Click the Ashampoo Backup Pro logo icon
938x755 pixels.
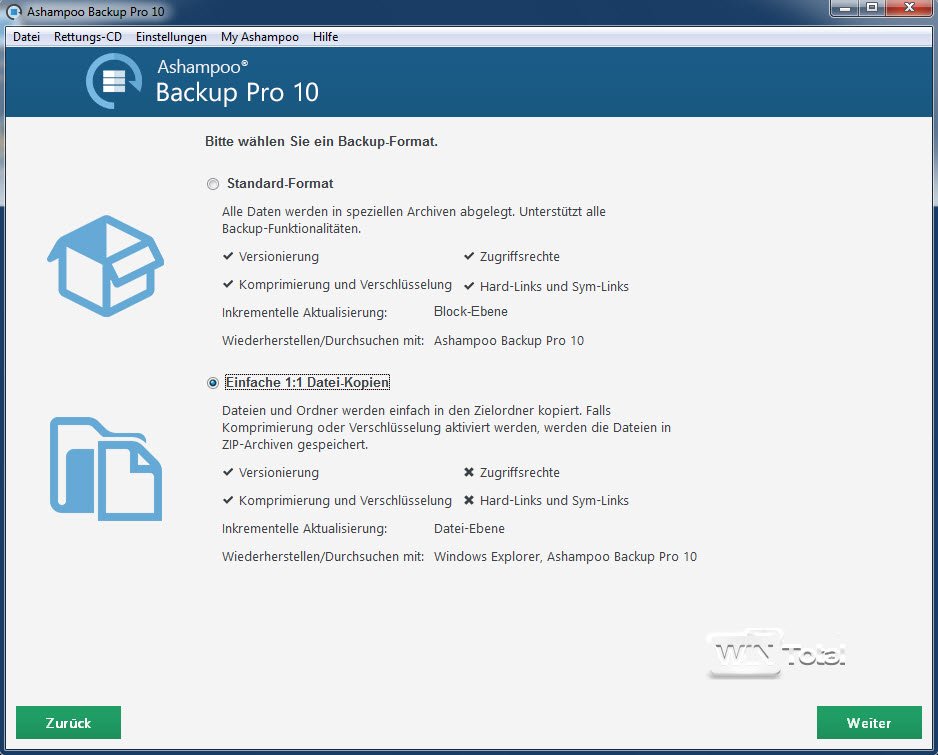click(x=114, y=81)
